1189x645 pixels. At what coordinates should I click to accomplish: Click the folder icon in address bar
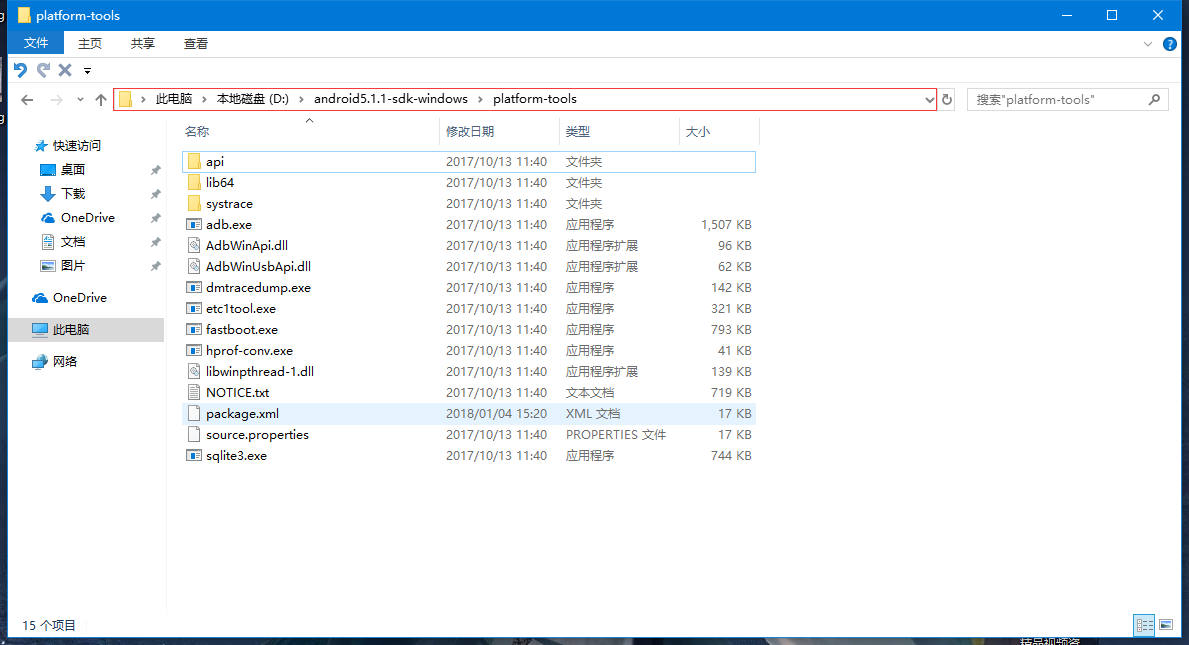(x=126, y=99)
